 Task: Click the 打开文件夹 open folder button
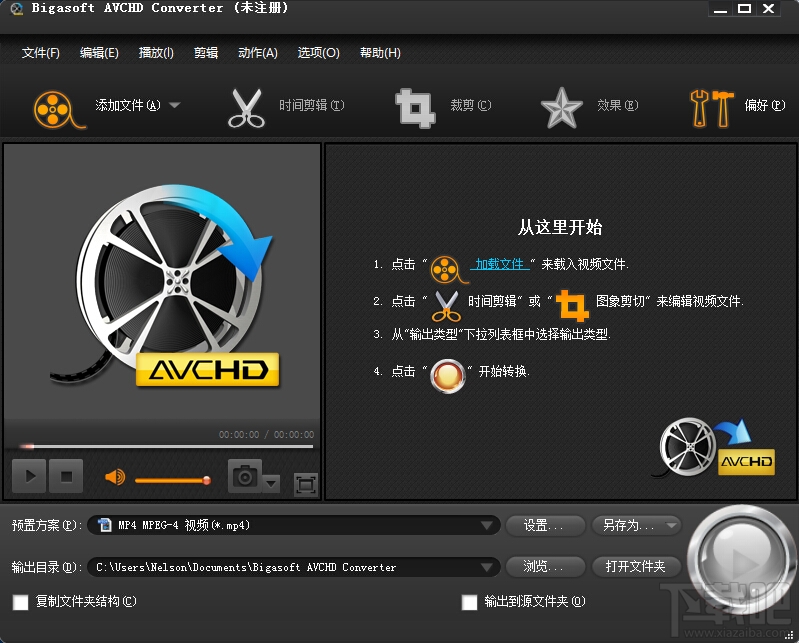click(x=636, y=567)
